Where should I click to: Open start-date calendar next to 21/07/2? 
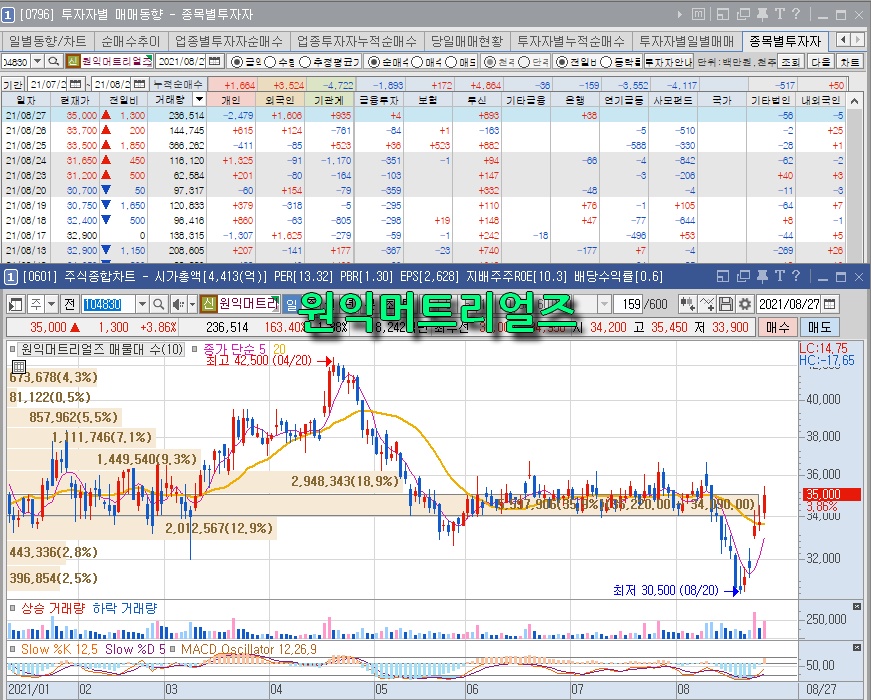point(76,84)
